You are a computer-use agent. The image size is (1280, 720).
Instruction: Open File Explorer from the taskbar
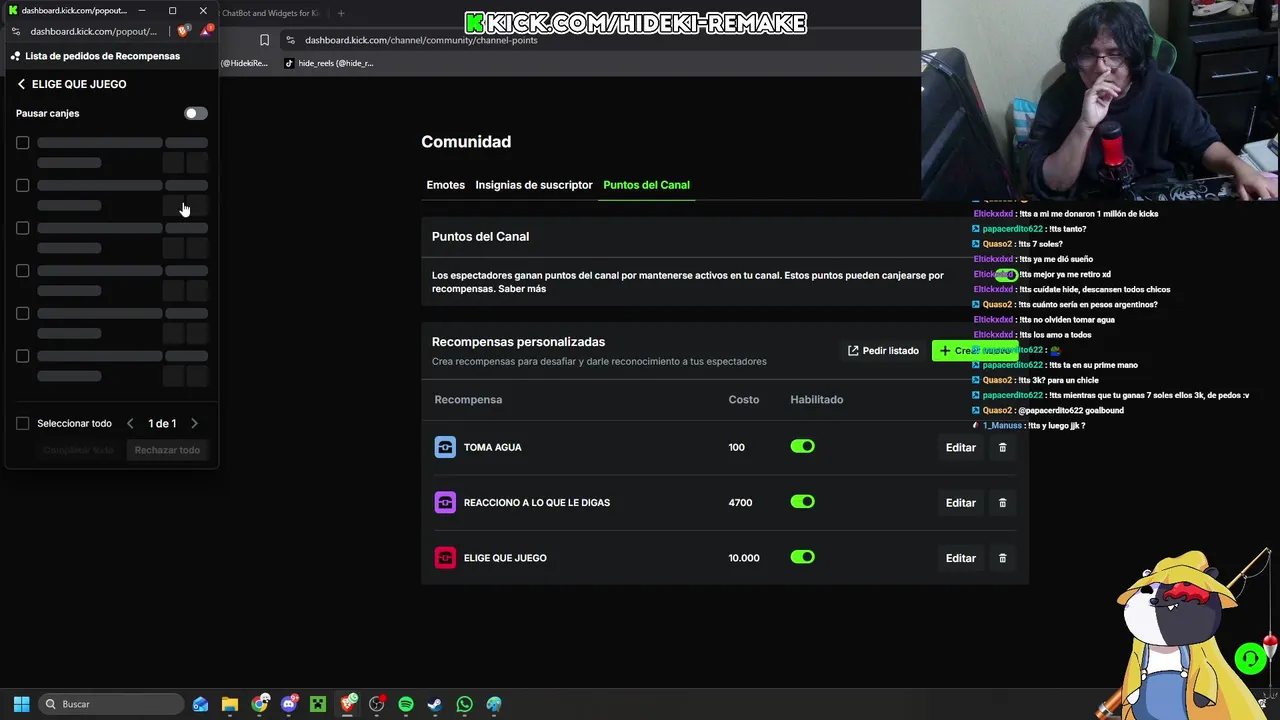[x=230, y=704]
